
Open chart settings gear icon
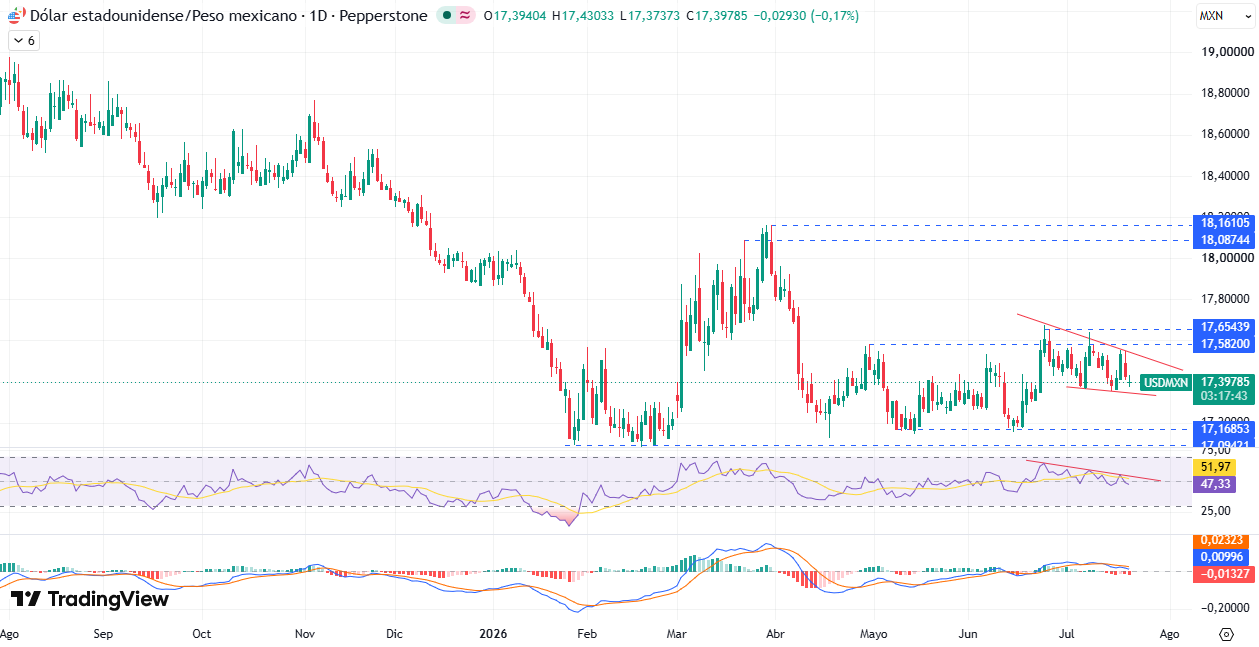[x=1226, y=634]
